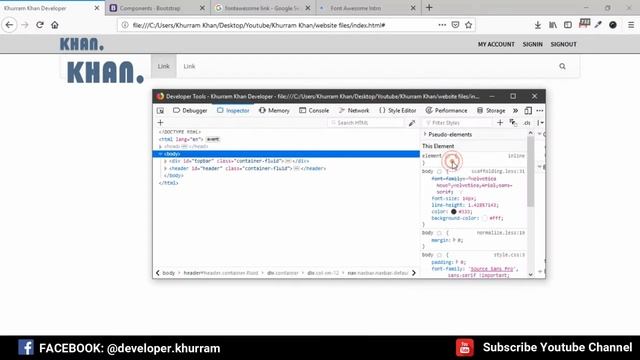Viewport: 640px width, 360px height.
Task: Focus the Filter Styles field
Action: pos(457,123)
